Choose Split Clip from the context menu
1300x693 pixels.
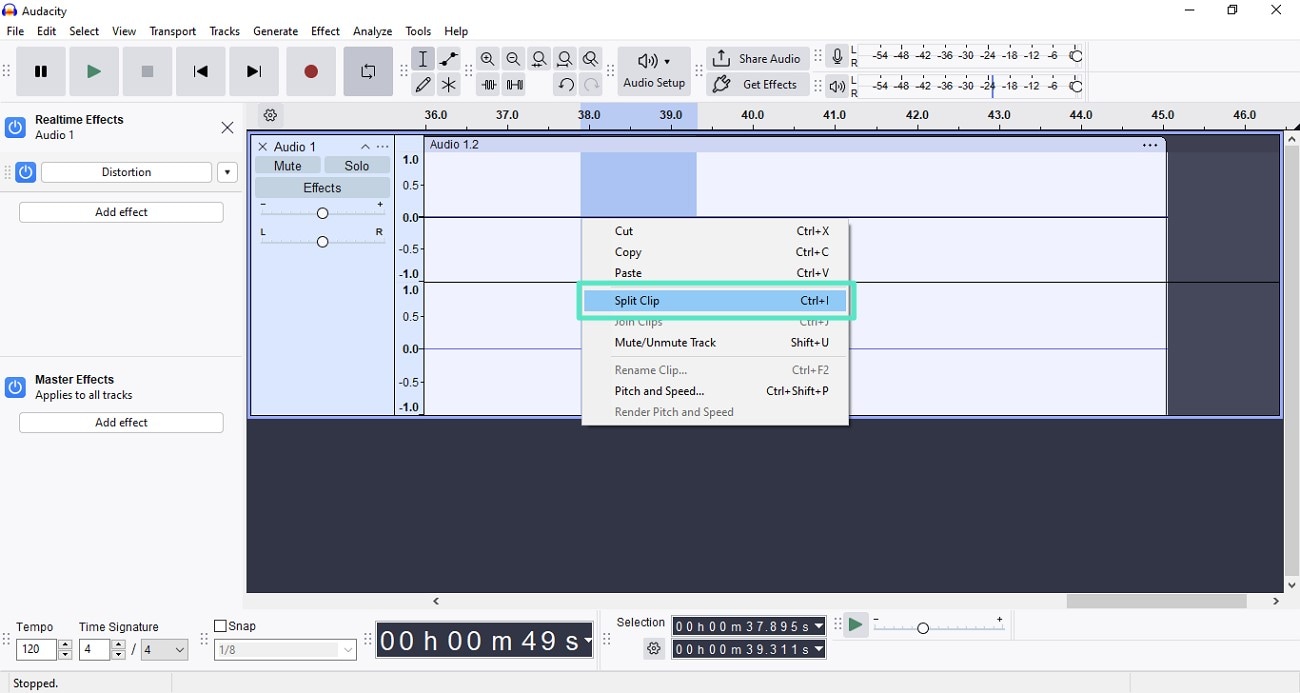coord(716,301)
